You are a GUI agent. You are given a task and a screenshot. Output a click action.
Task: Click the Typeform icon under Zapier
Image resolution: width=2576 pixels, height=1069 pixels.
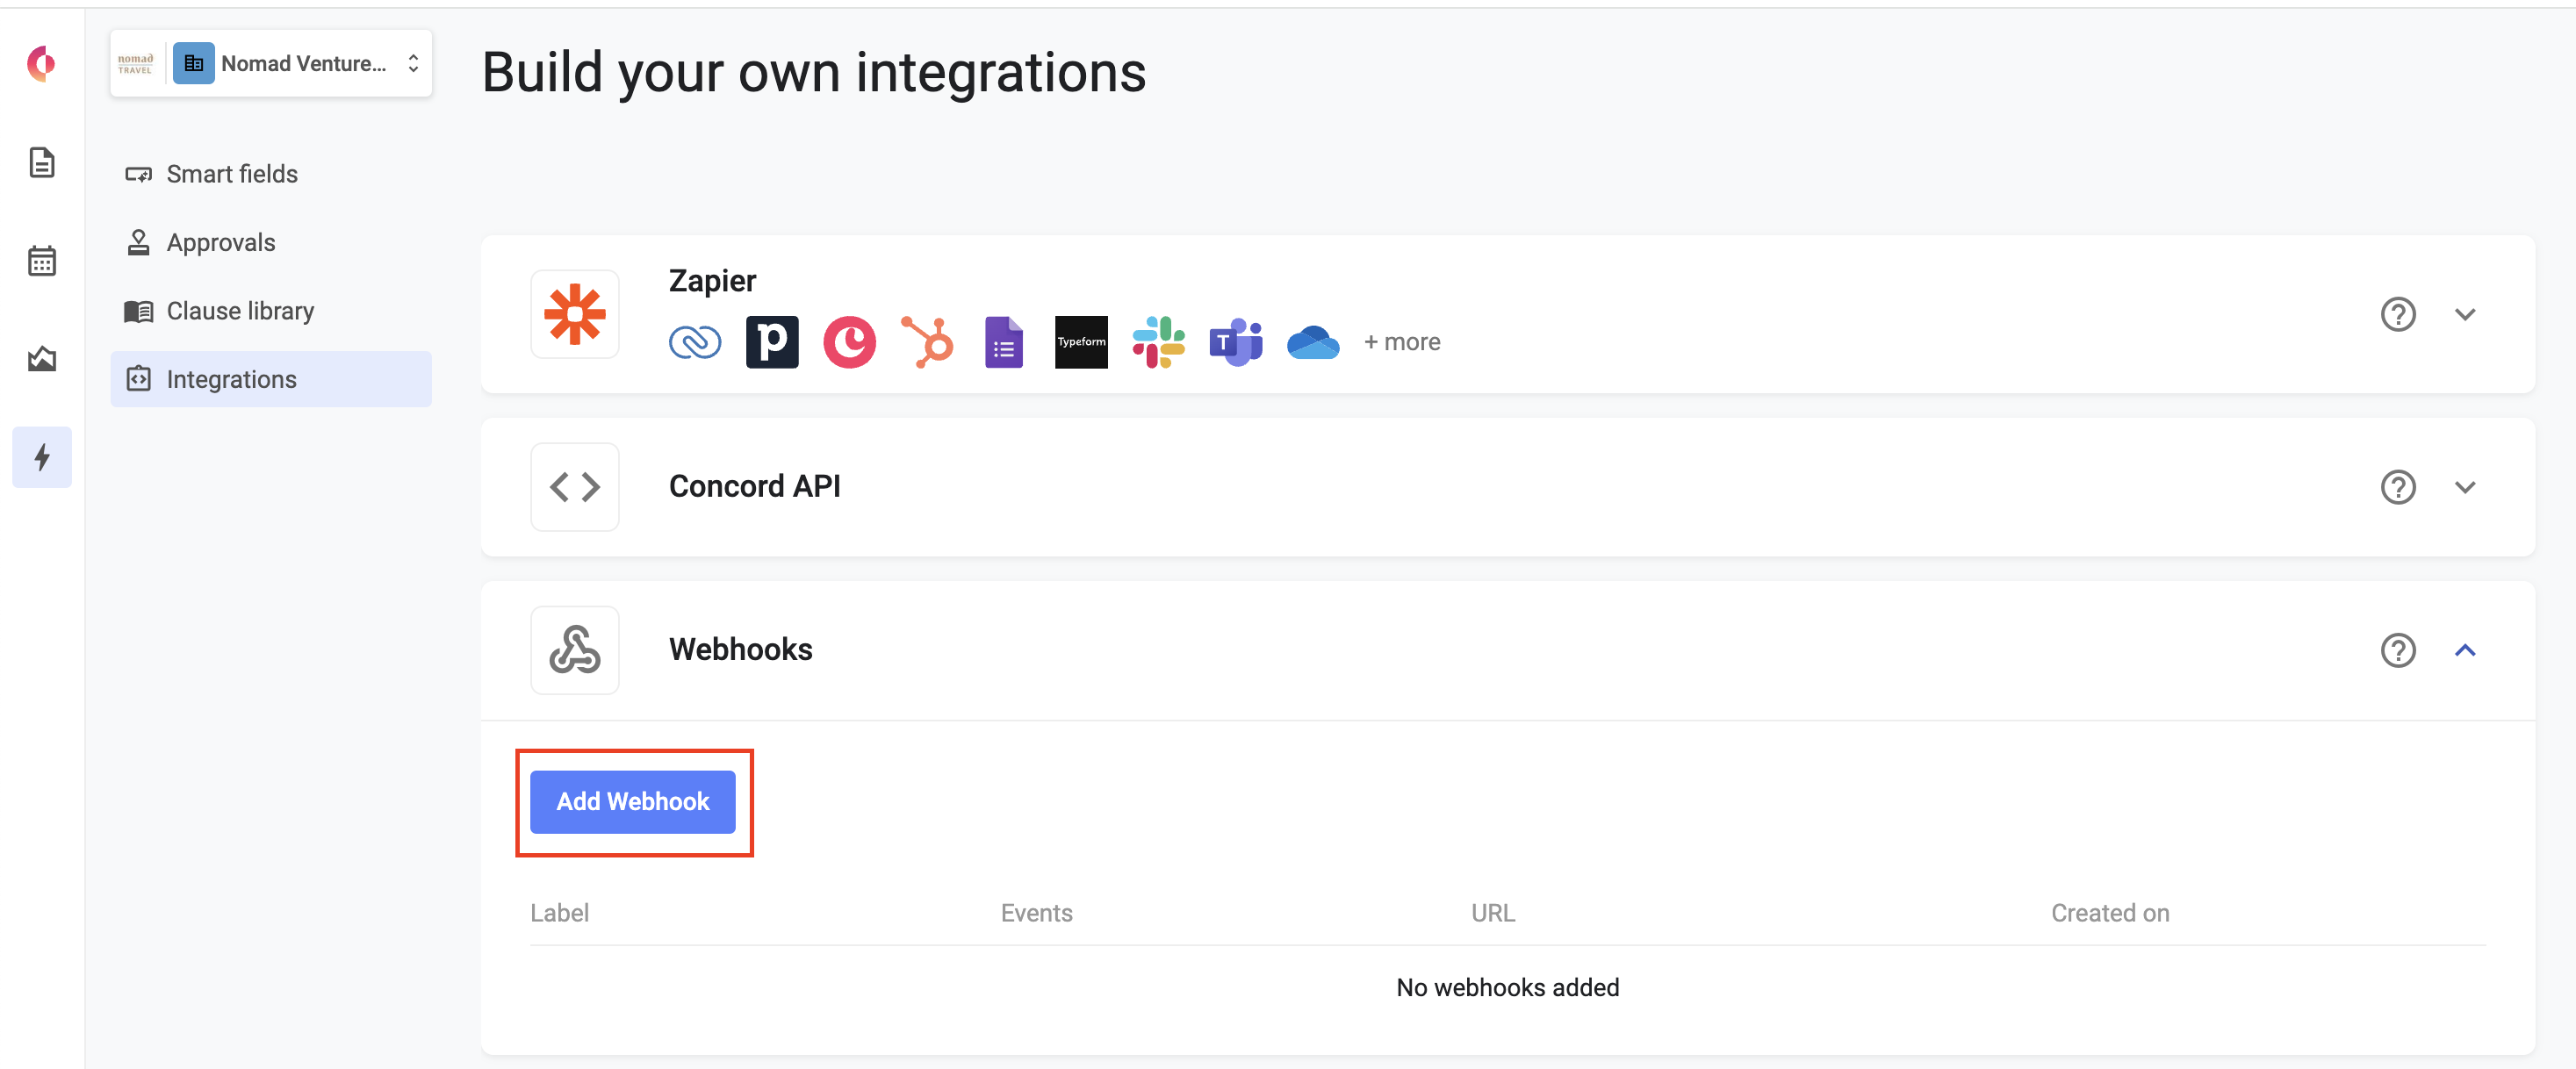point(1081,341)
